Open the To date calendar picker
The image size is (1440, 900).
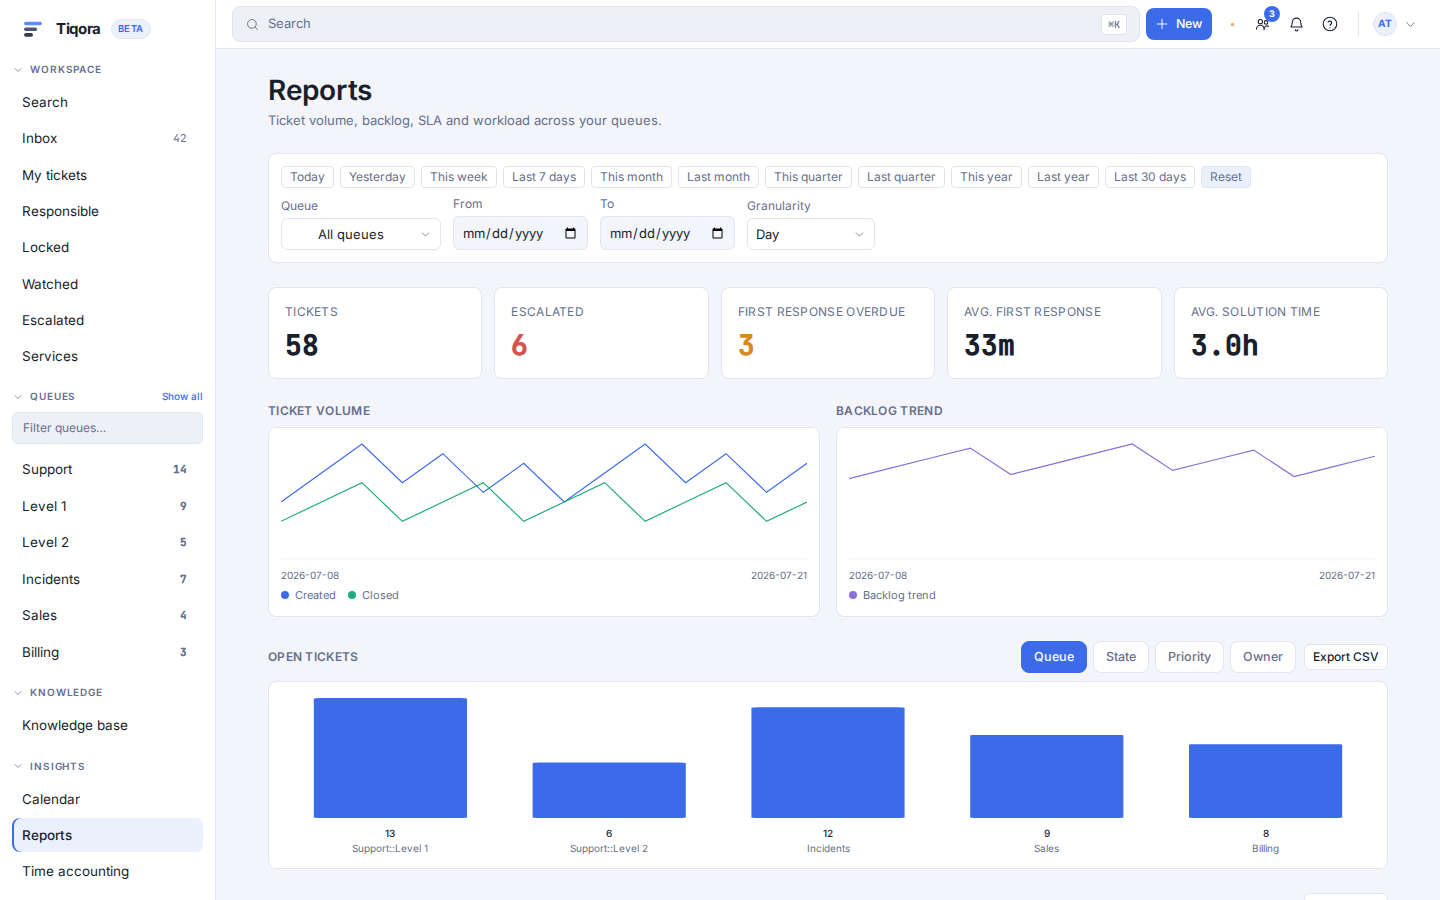point(717,233)
